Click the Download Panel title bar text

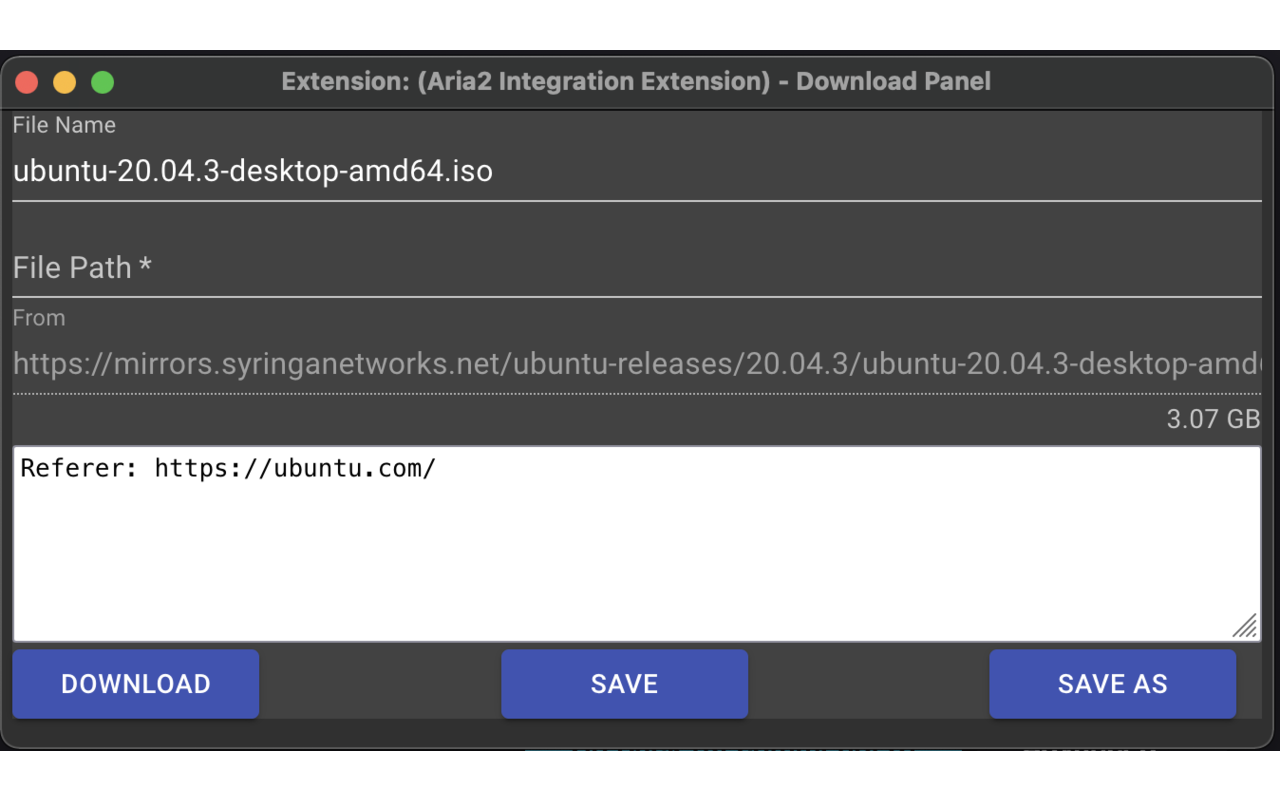tap(637, 81)
